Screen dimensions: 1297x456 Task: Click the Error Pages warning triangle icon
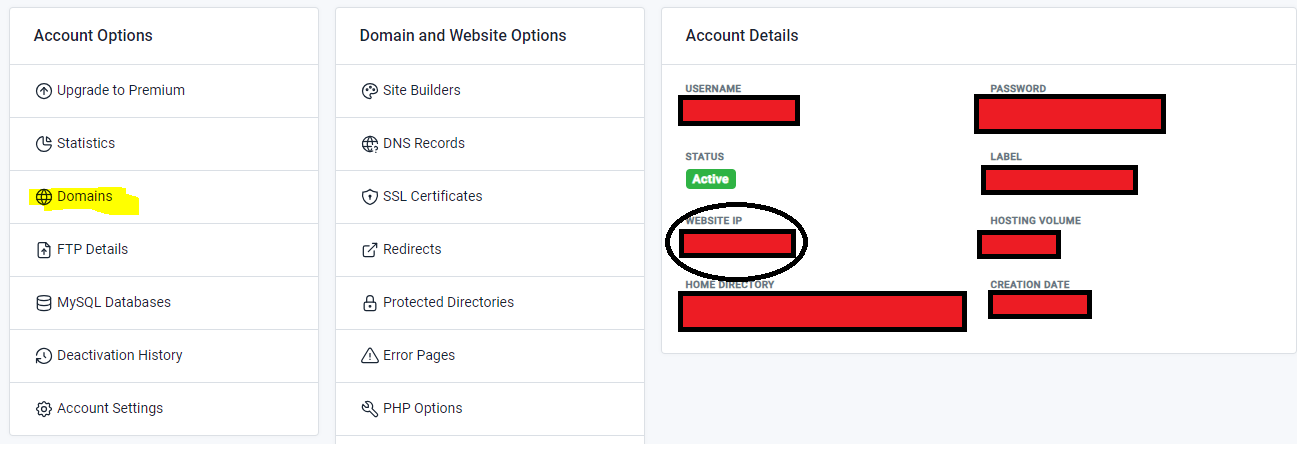pos(369,356)
